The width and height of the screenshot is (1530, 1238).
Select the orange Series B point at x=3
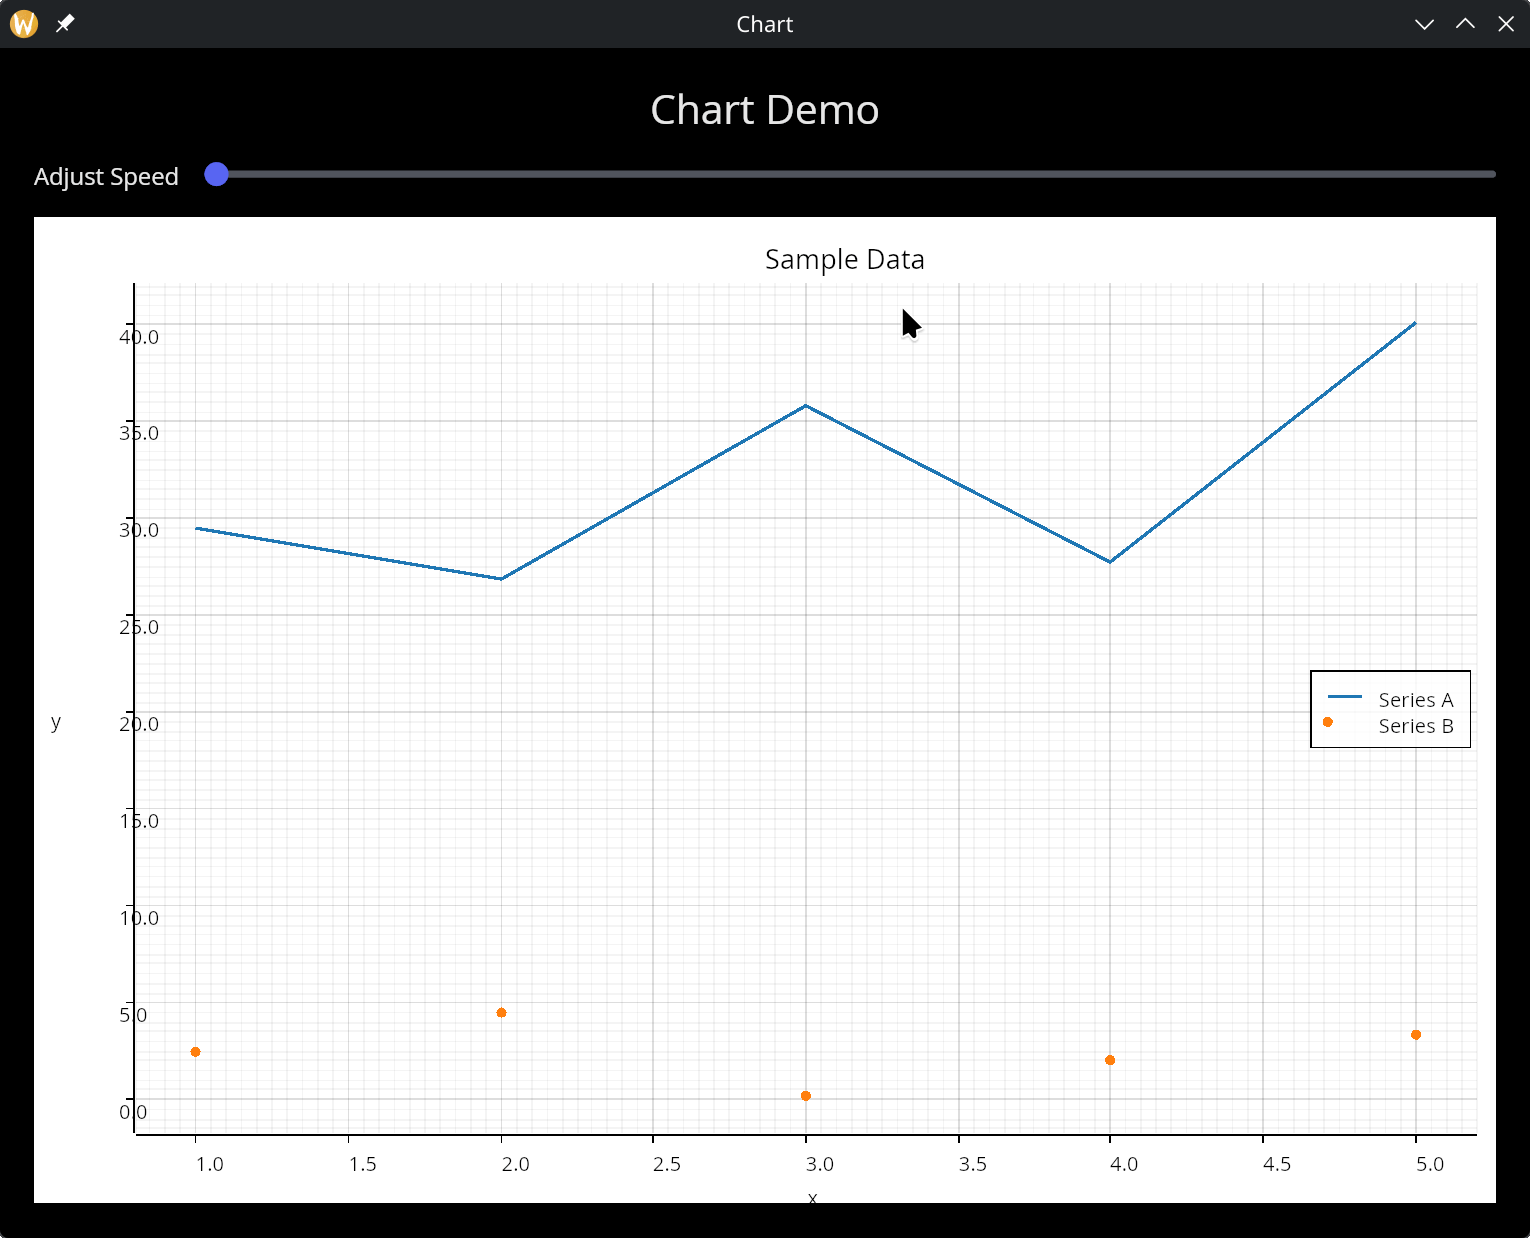click(807, 1096)
